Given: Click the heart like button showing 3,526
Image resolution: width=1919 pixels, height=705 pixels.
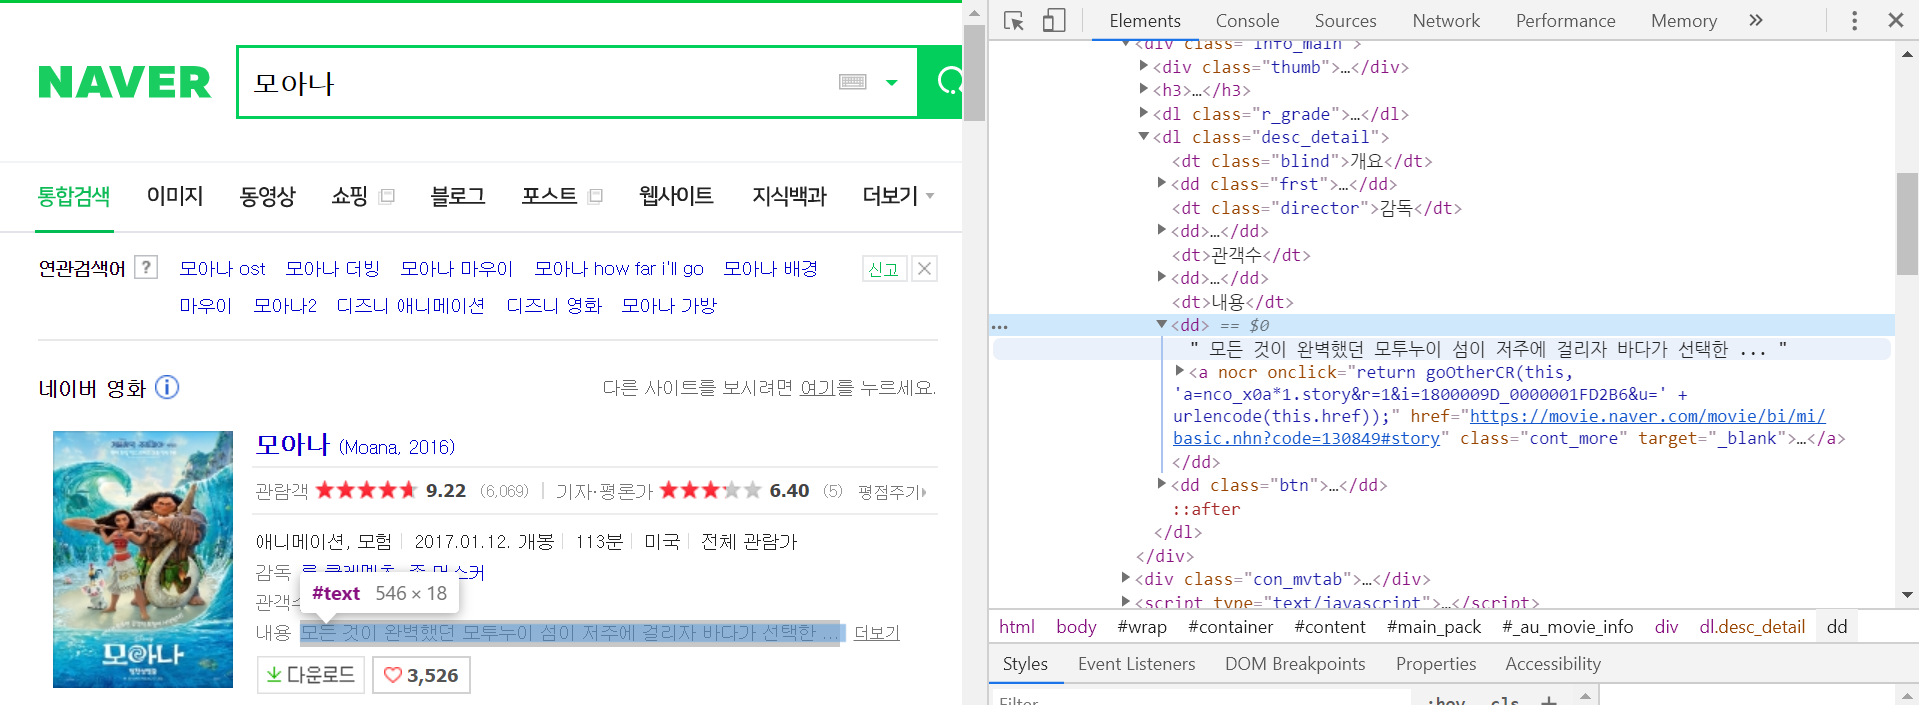Looking at the screenshot, I should [x=421, y=675].
